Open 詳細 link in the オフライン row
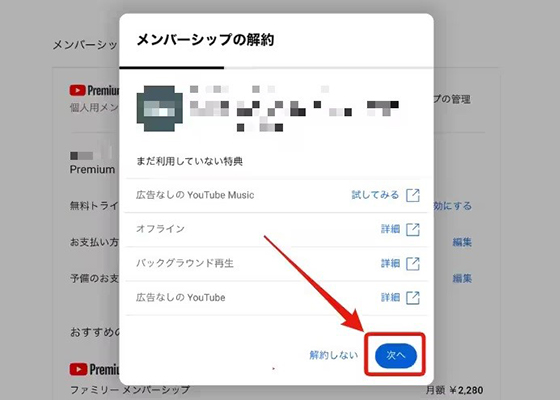Screen dimensions: 560x400 (390, 229)
